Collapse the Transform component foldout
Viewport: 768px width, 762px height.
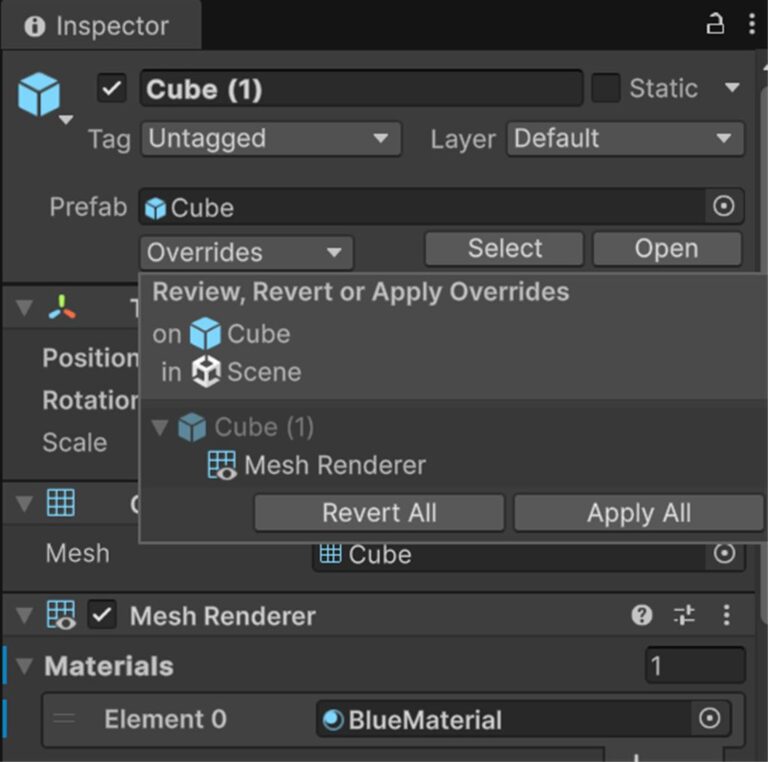(24, 309)
